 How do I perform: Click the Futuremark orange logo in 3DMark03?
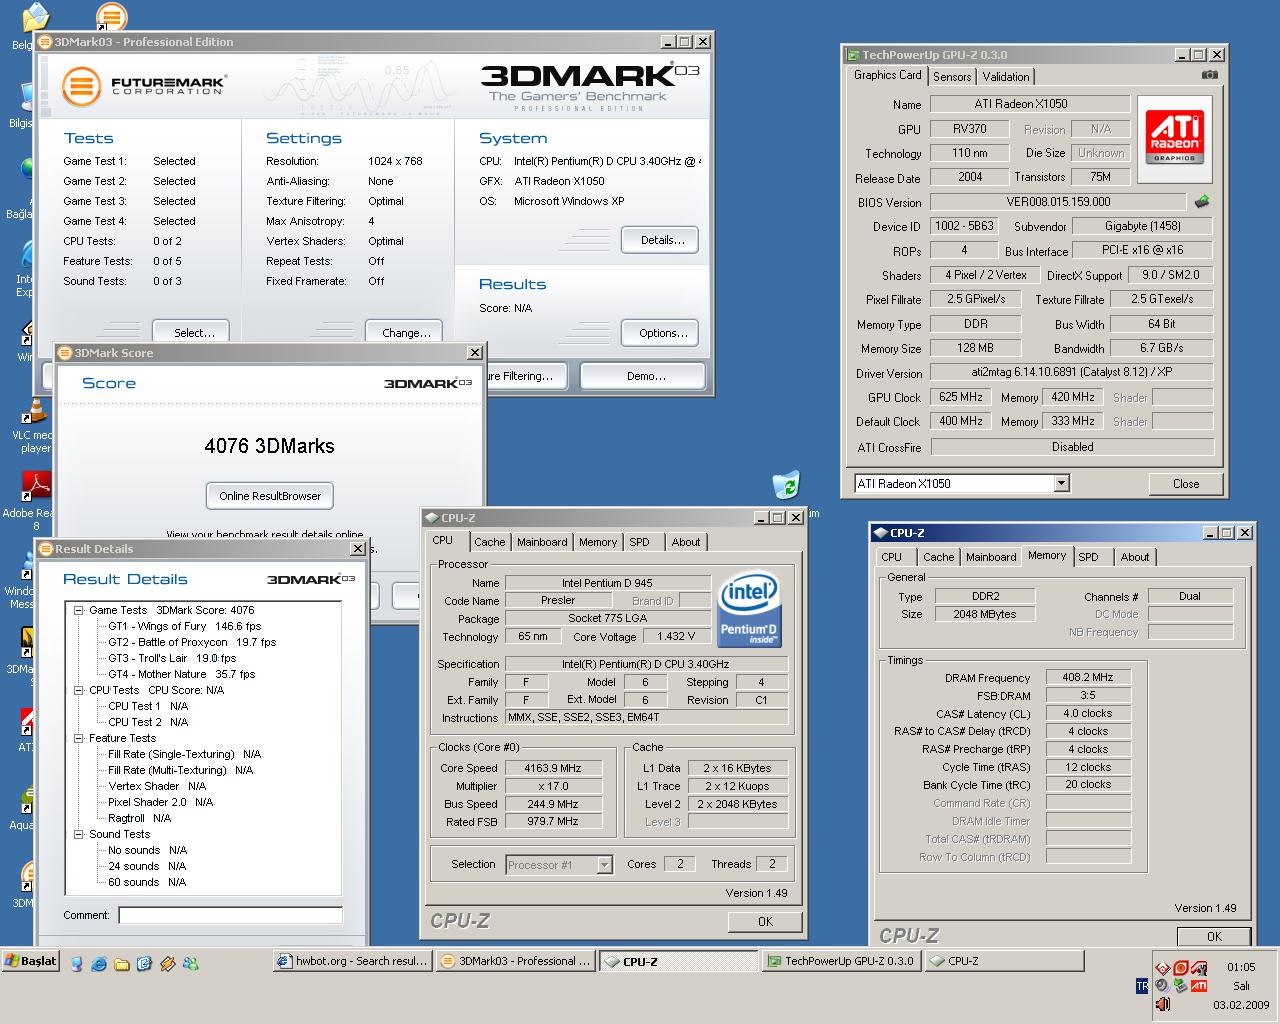[x=80, y=85]
